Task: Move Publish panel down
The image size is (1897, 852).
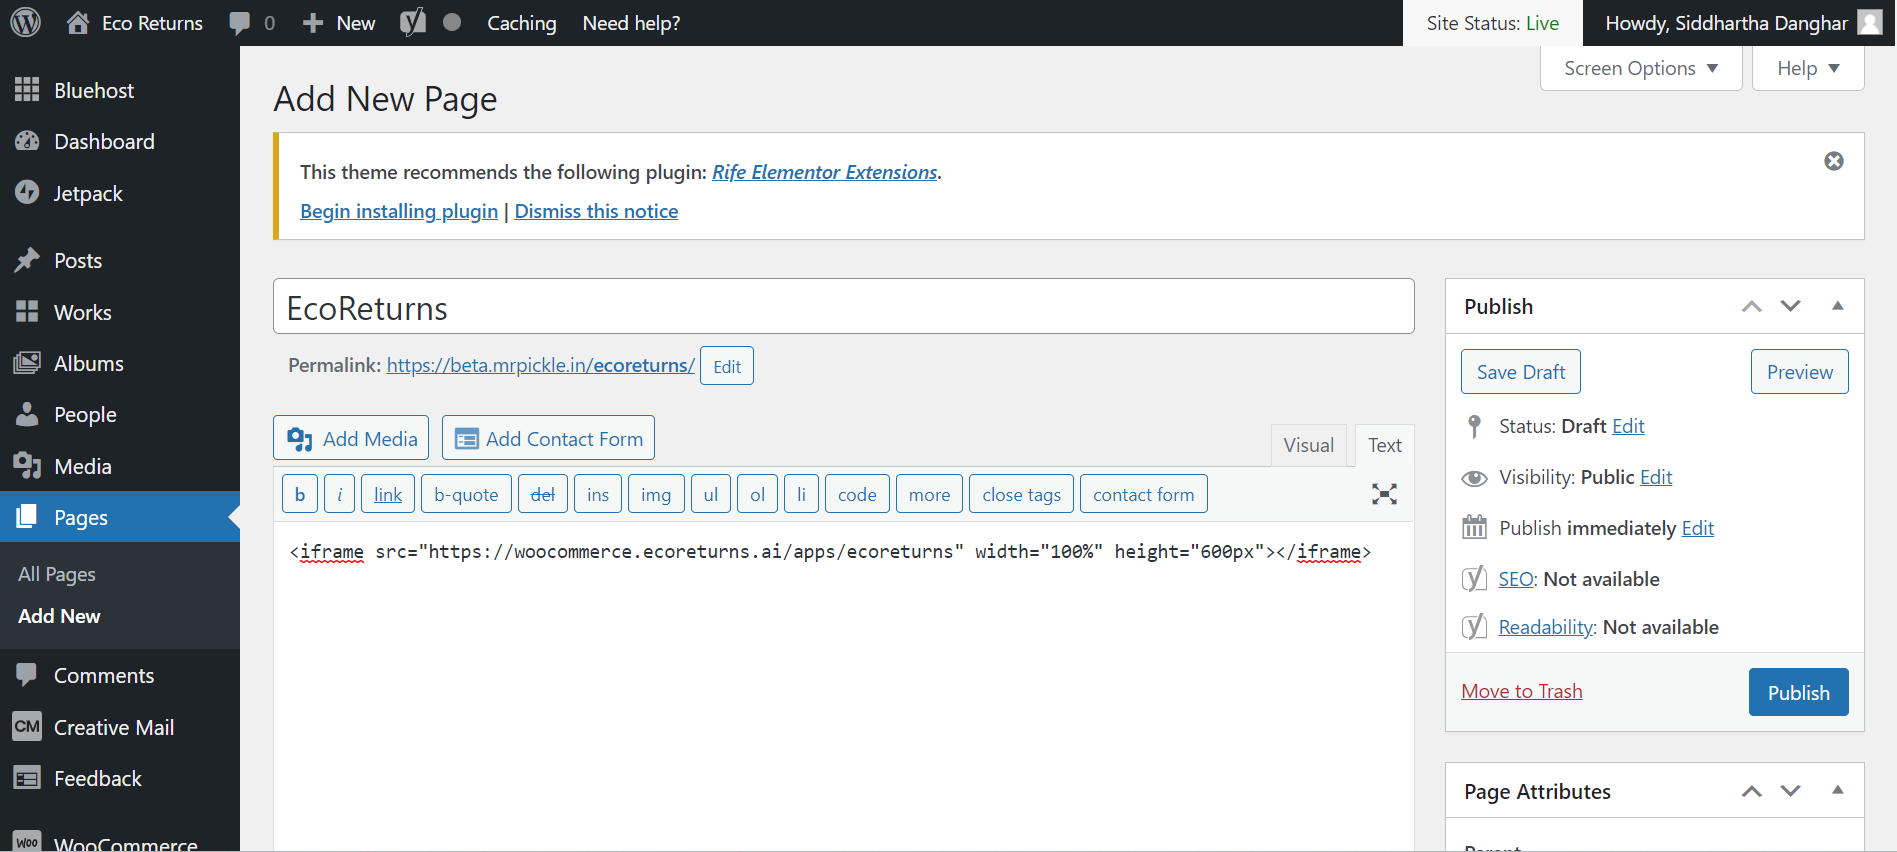Action: point(1790,306)
